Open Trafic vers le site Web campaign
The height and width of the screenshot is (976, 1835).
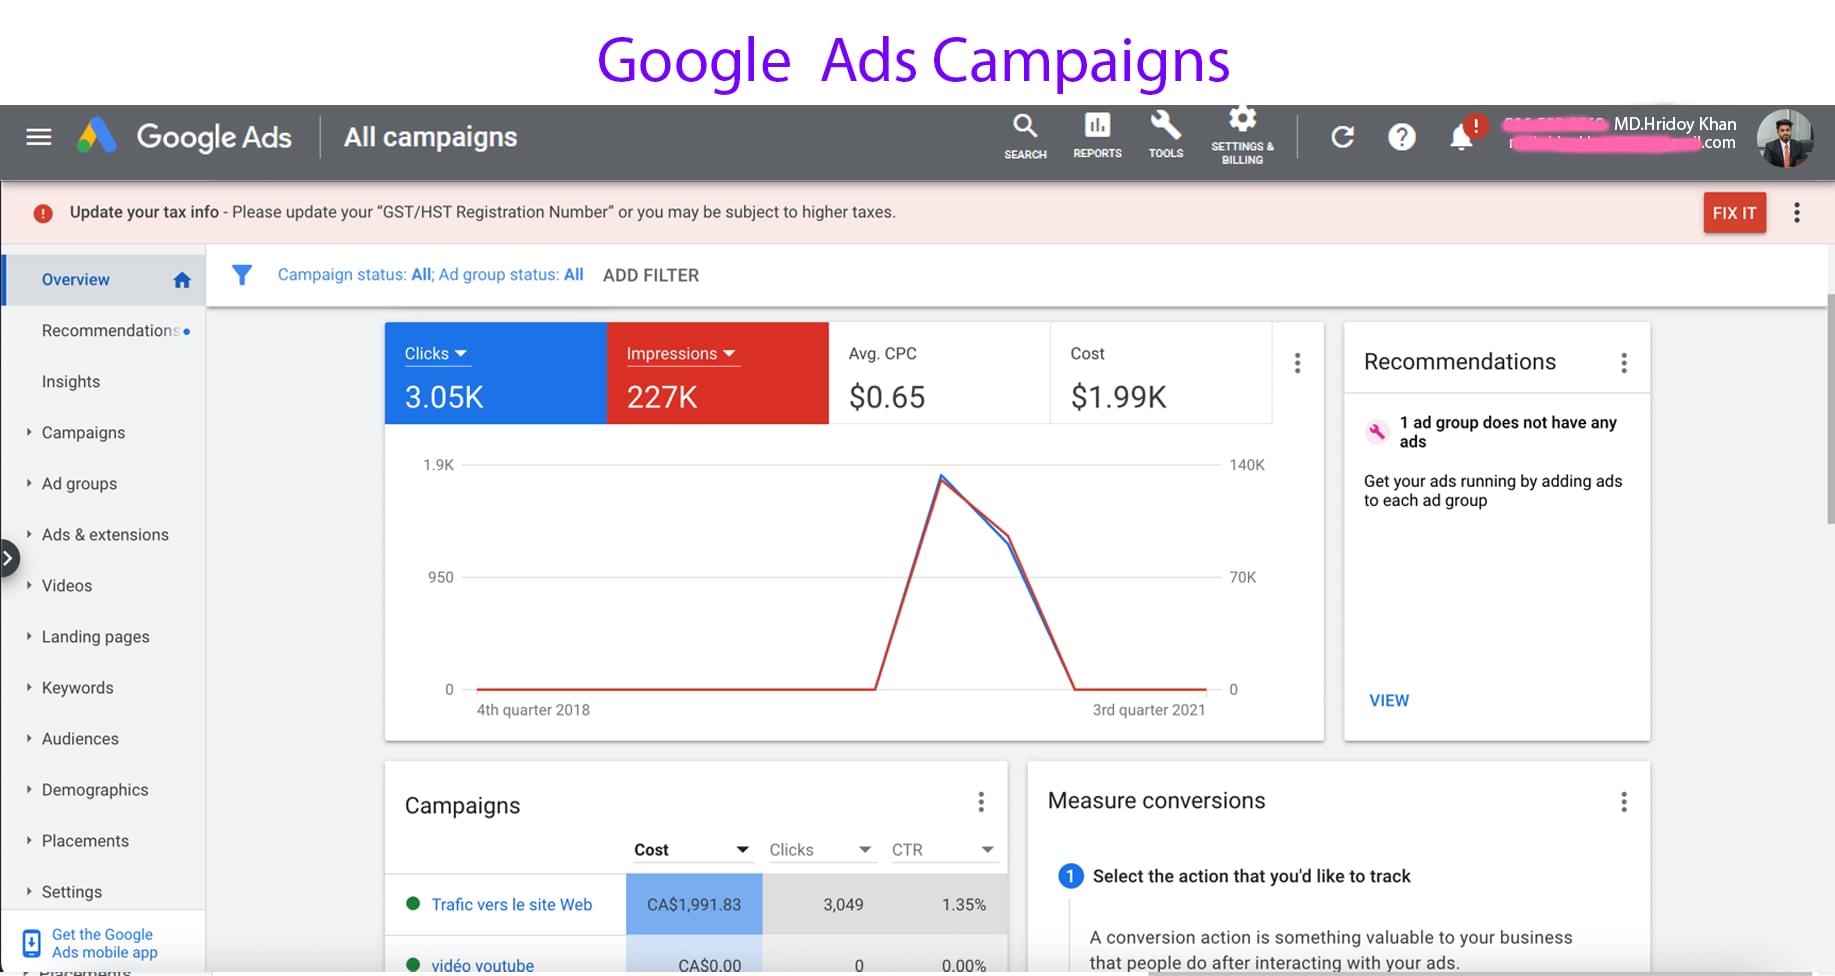click(511, 905)
